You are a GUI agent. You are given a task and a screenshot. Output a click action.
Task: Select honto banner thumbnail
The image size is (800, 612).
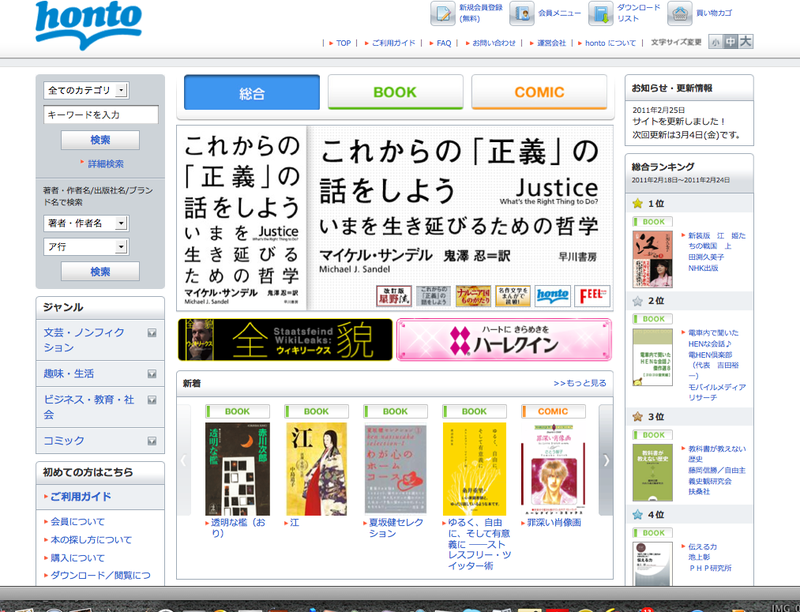point(553,296)
